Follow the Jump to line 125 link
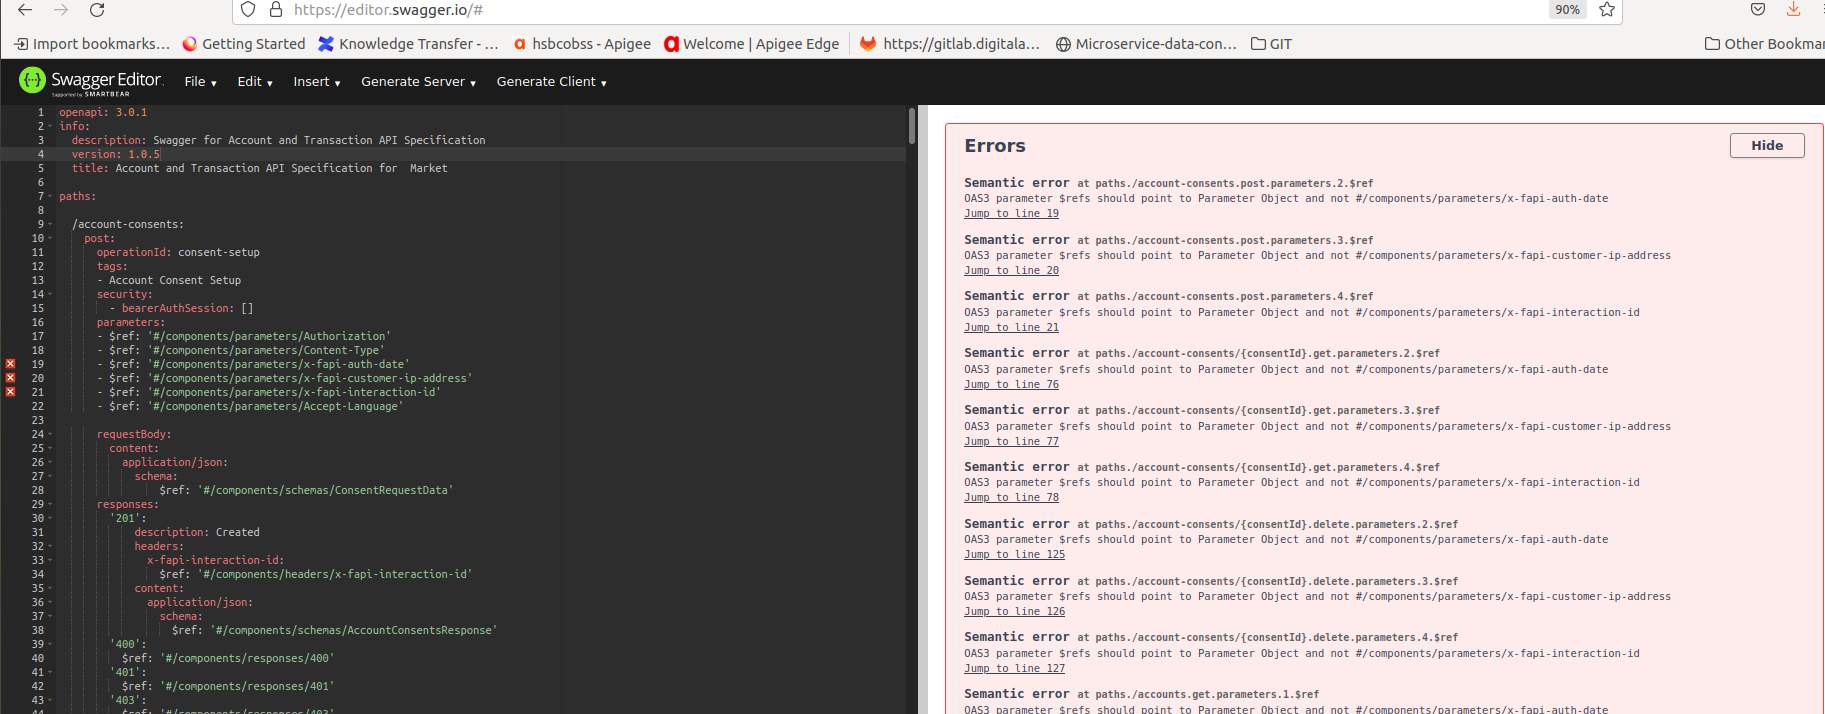Image resolution: width=1825 pixels, height=714 pixels. (1014, 555)
